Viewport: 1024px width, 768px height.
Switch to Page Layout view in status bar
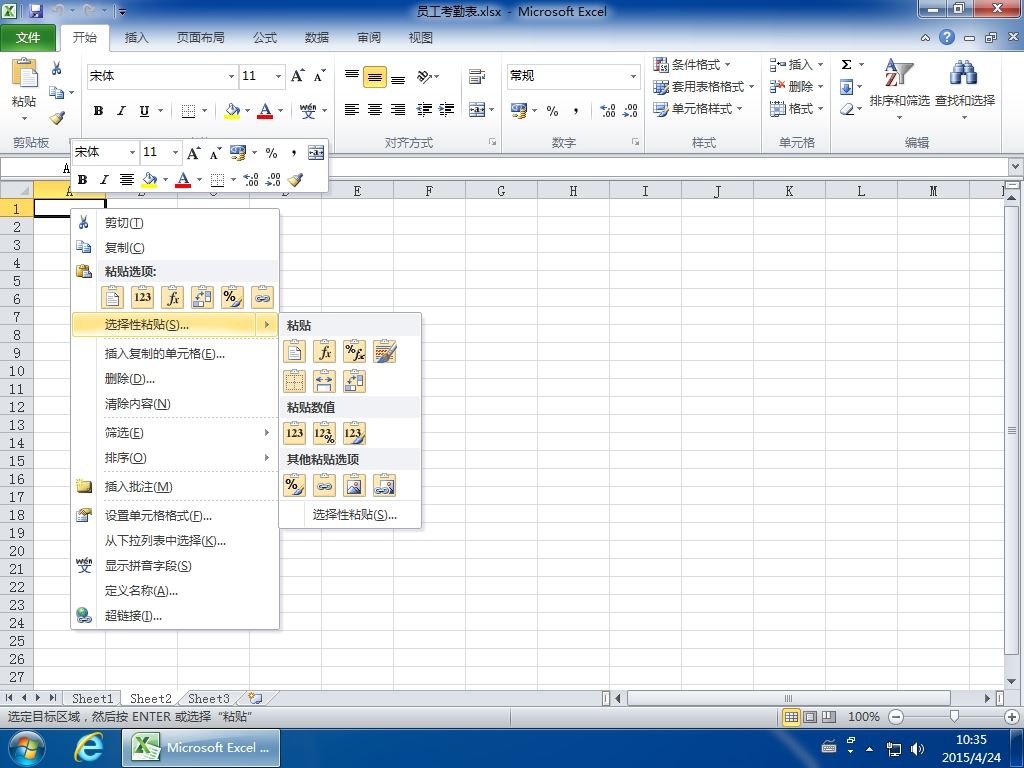coord(810,717)
